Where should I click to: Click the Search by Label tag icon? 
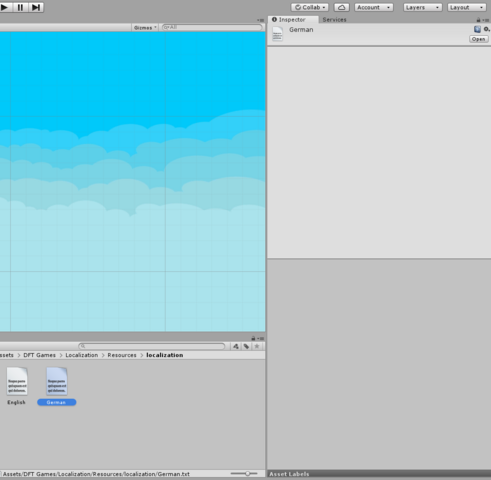pos(246,346)
